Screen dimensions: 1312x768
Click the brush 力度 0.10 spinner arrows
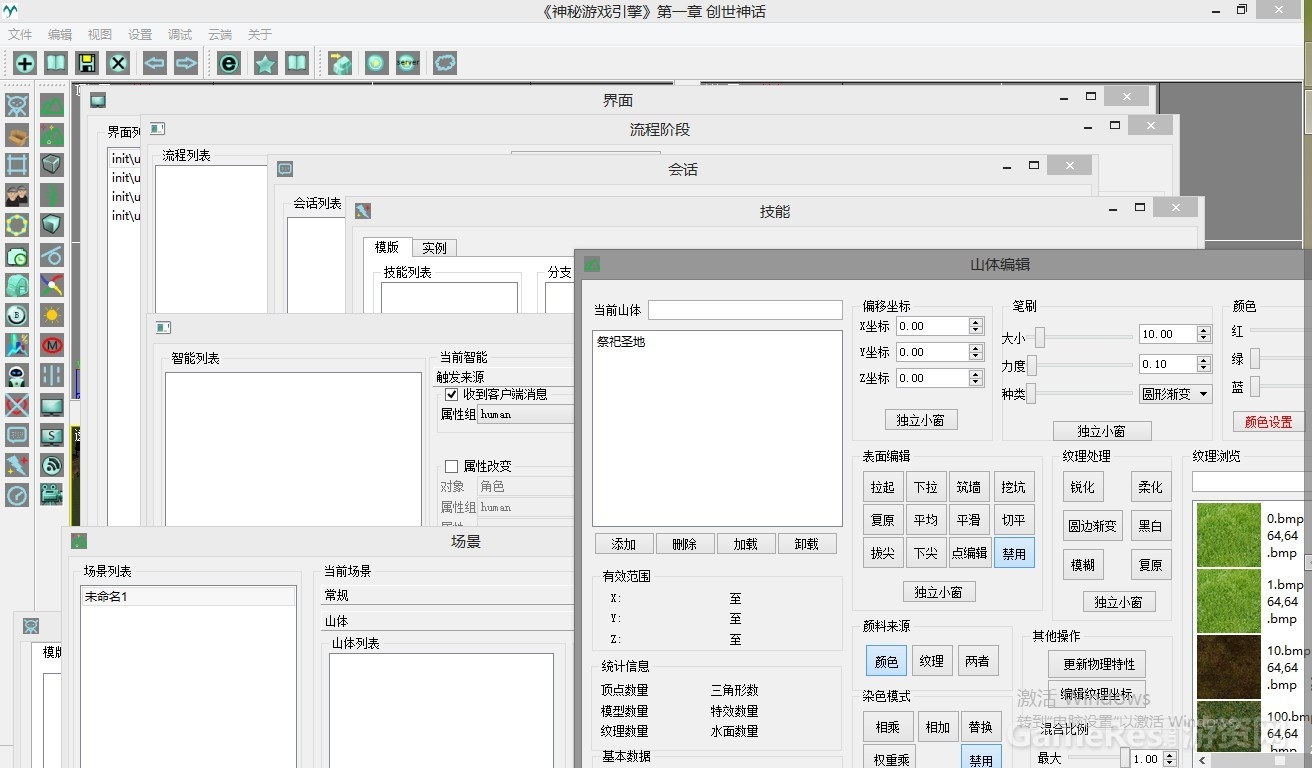click(1204, 364)
